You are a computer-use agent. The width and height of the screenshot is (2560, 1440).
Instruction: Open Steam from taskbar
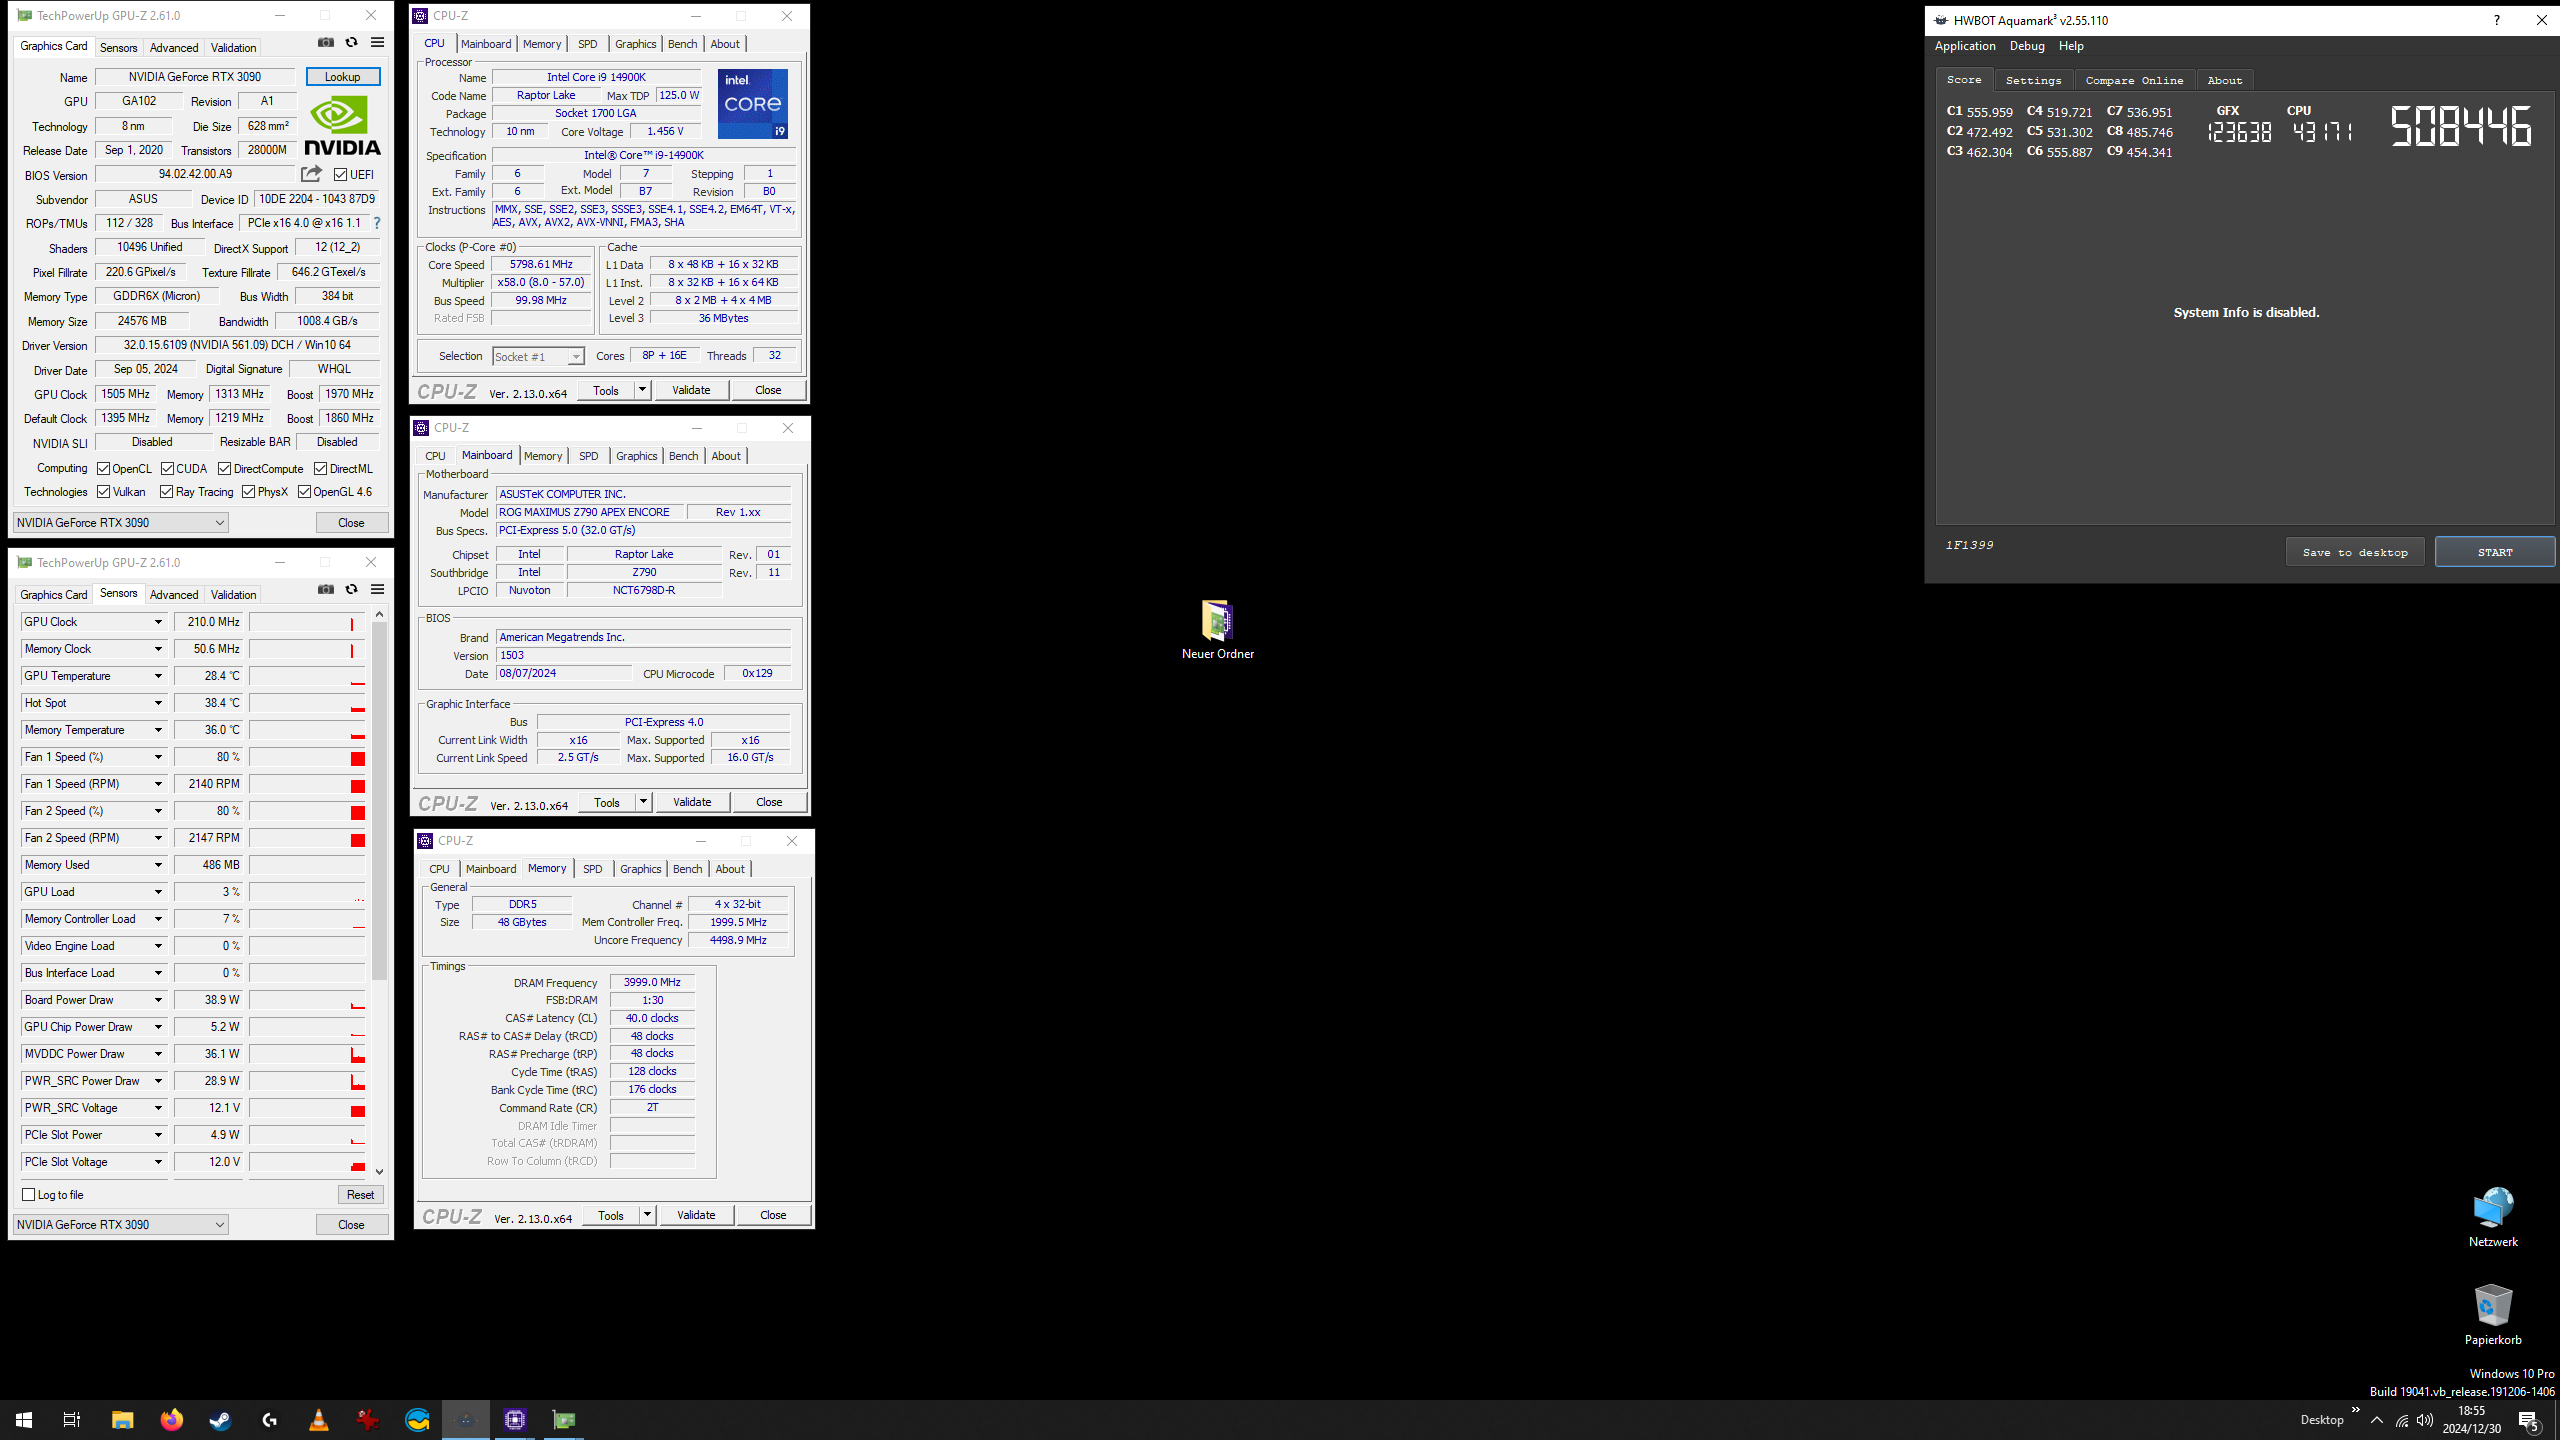click(220, 1420)
